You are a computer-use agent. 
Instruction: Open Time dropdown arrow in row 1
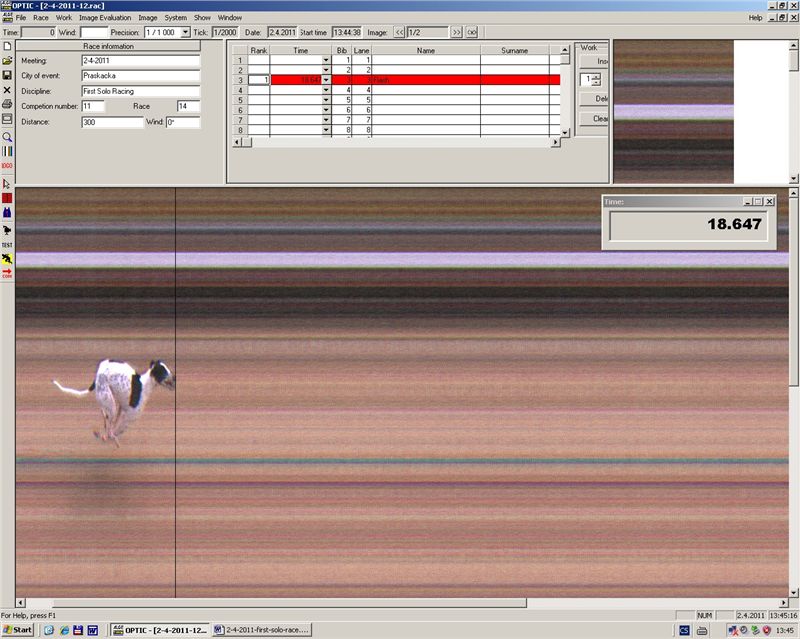(x=326, y=60)
